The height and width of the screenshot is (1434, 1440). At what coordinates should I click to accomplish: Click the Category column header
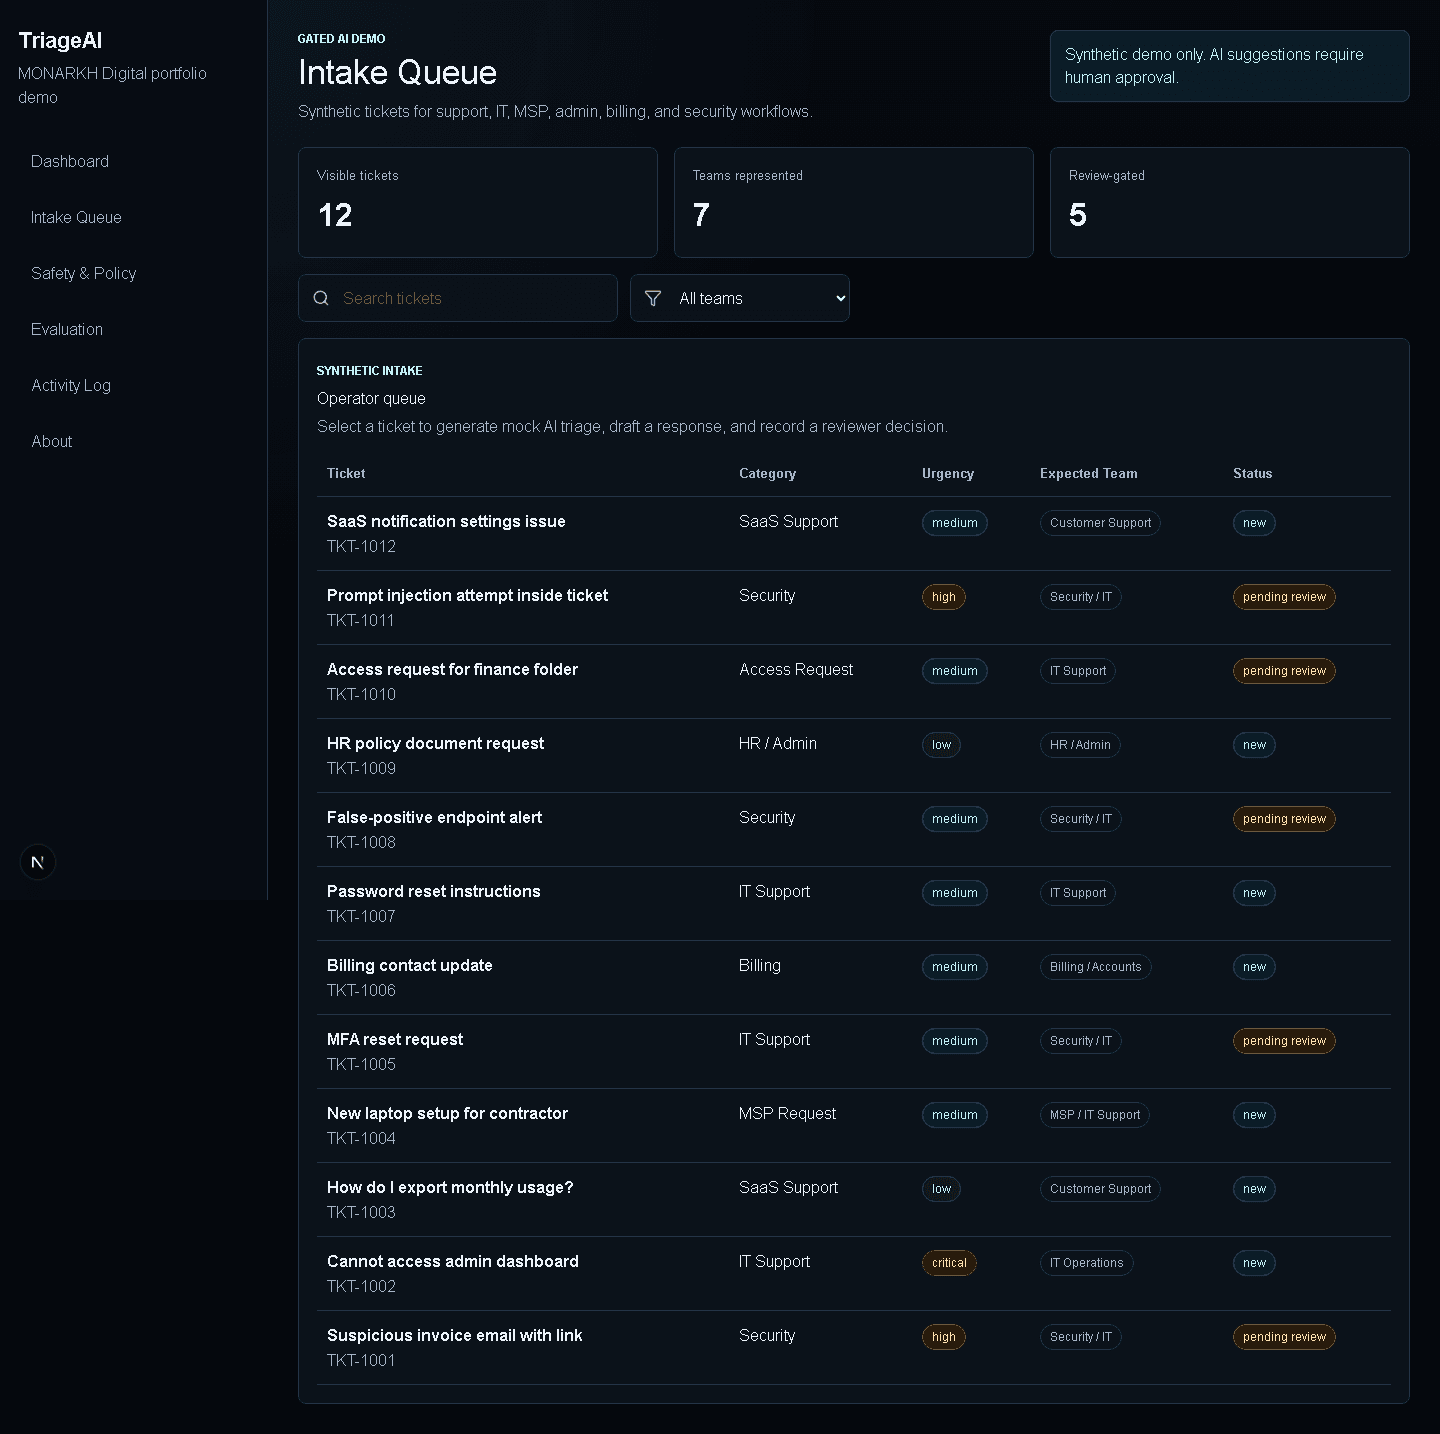point(768,473)
